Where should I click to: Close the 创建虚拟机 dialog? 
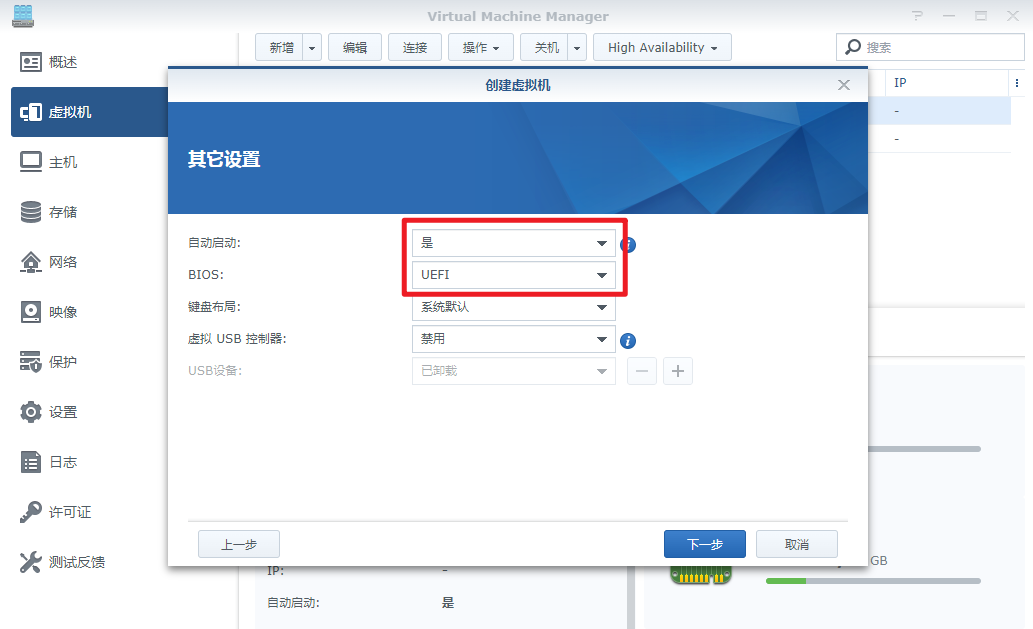point(844,85)
